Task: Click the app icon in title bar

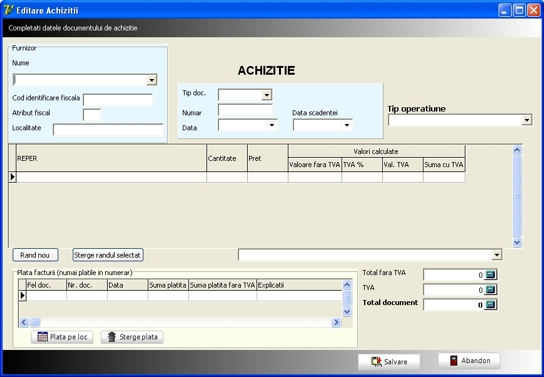Action: pos(8,10)
